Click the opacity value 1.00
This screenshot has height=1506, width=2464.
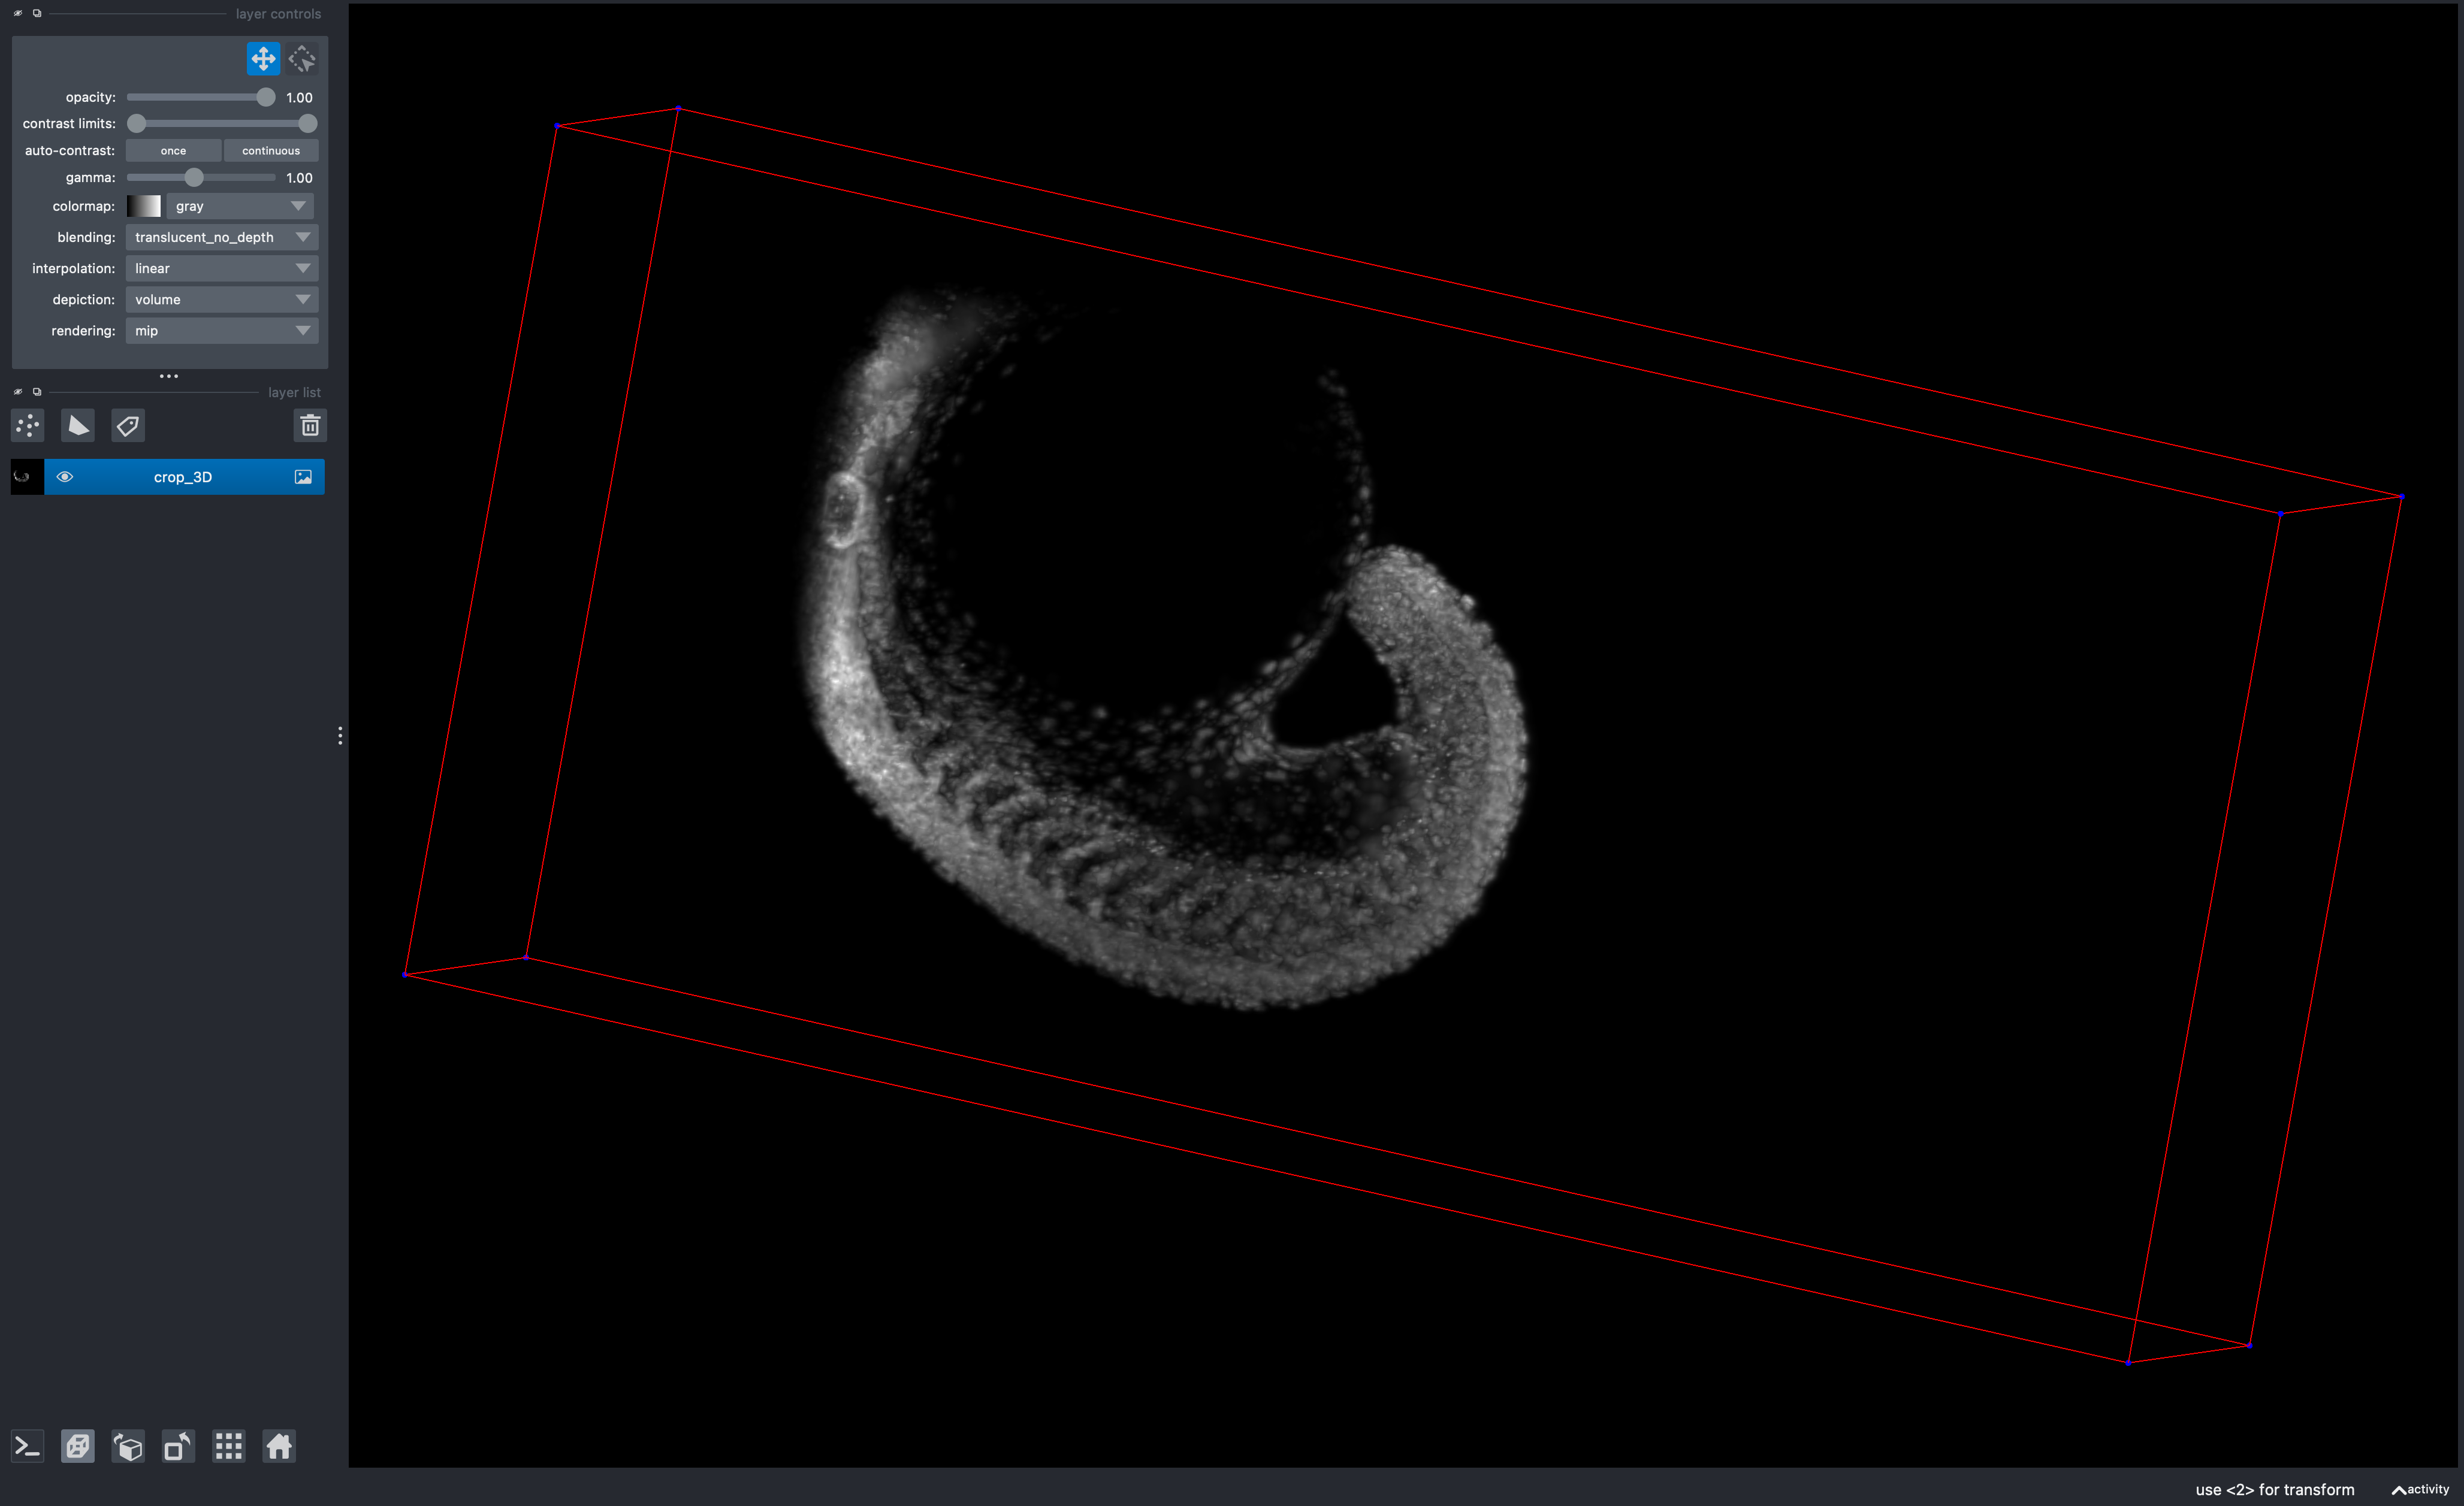299,97
